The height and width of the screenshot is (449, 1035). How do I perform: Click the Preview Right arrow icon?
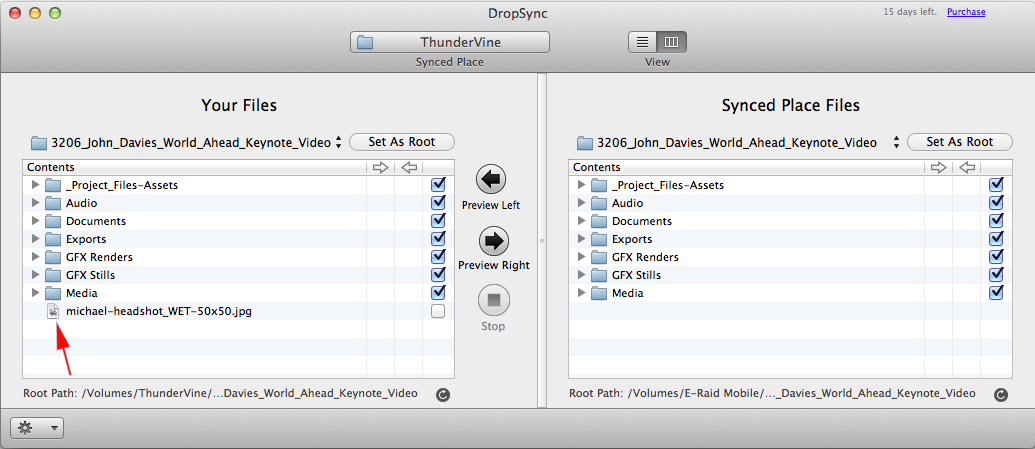point(494,241)
